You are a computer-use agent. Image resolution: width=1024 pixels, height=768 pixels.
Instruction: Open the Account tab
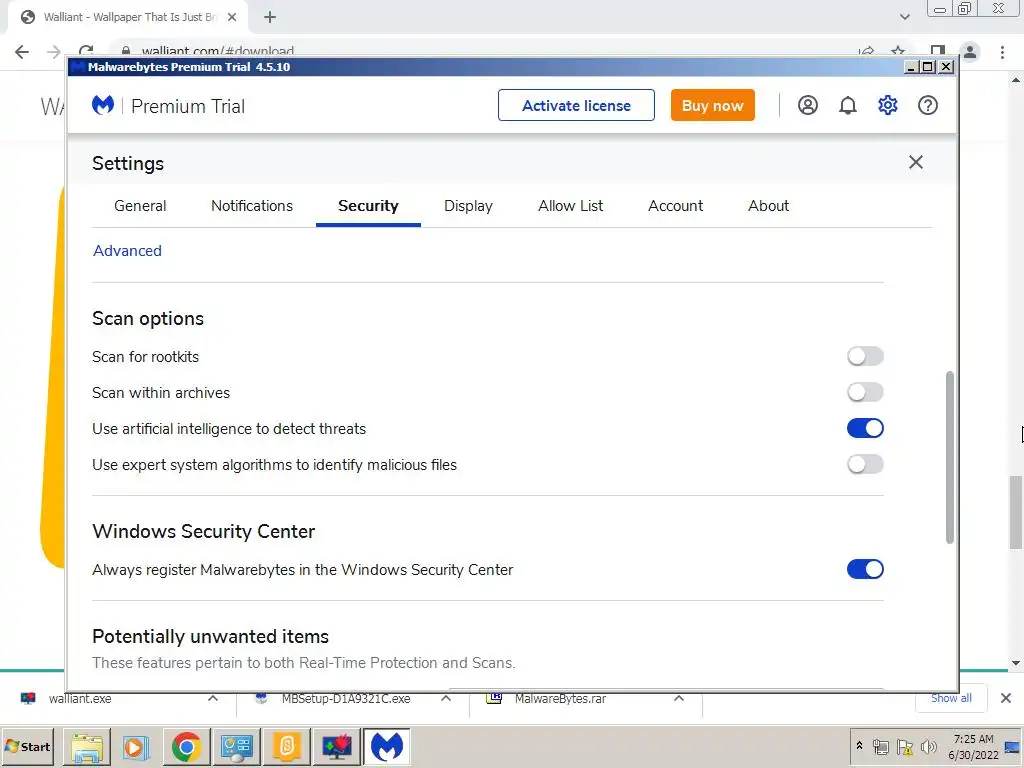(x=675, y=206)
